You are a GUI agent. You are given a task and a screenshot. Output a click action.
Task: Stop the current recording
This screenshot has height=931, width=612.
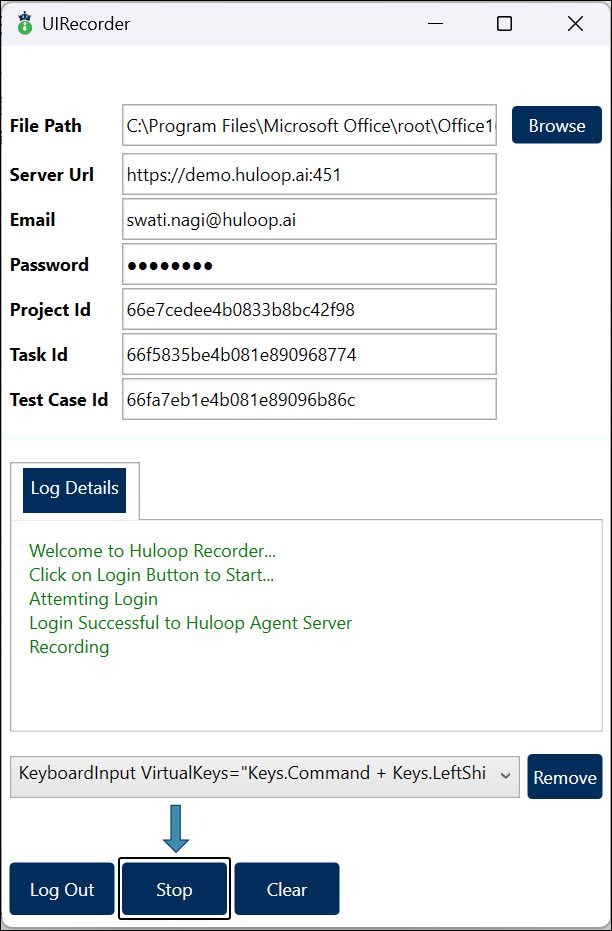pos(174,889)
